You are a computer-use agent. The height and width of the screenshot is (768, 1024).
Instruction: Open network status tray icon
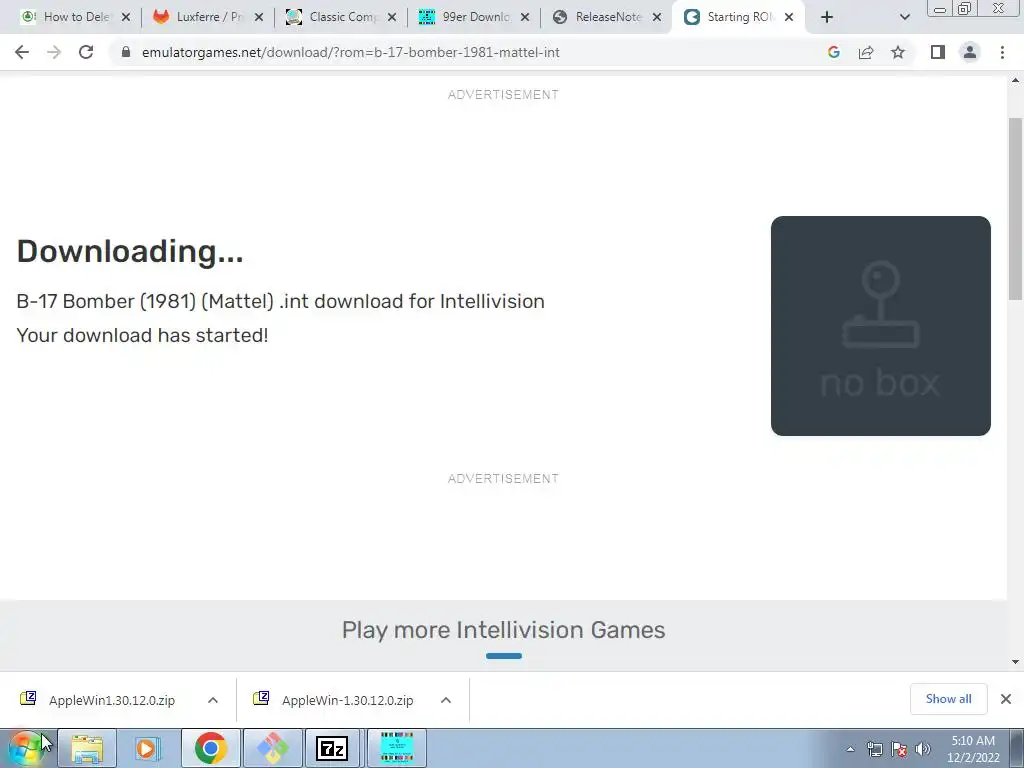[x=874, y=749]
